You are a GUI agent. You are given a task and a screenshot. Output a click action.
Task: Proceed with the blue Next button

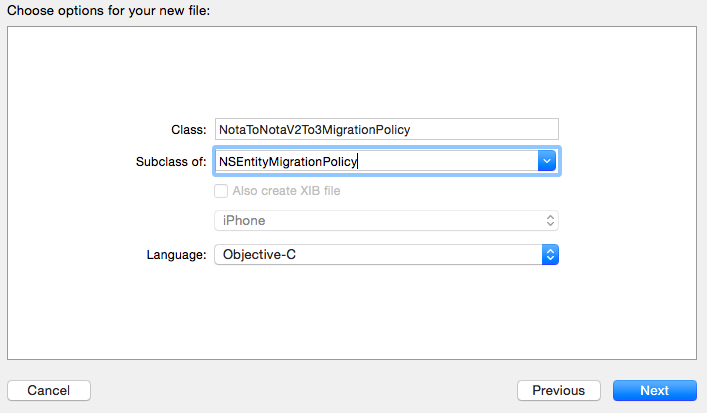coord(654,390)
